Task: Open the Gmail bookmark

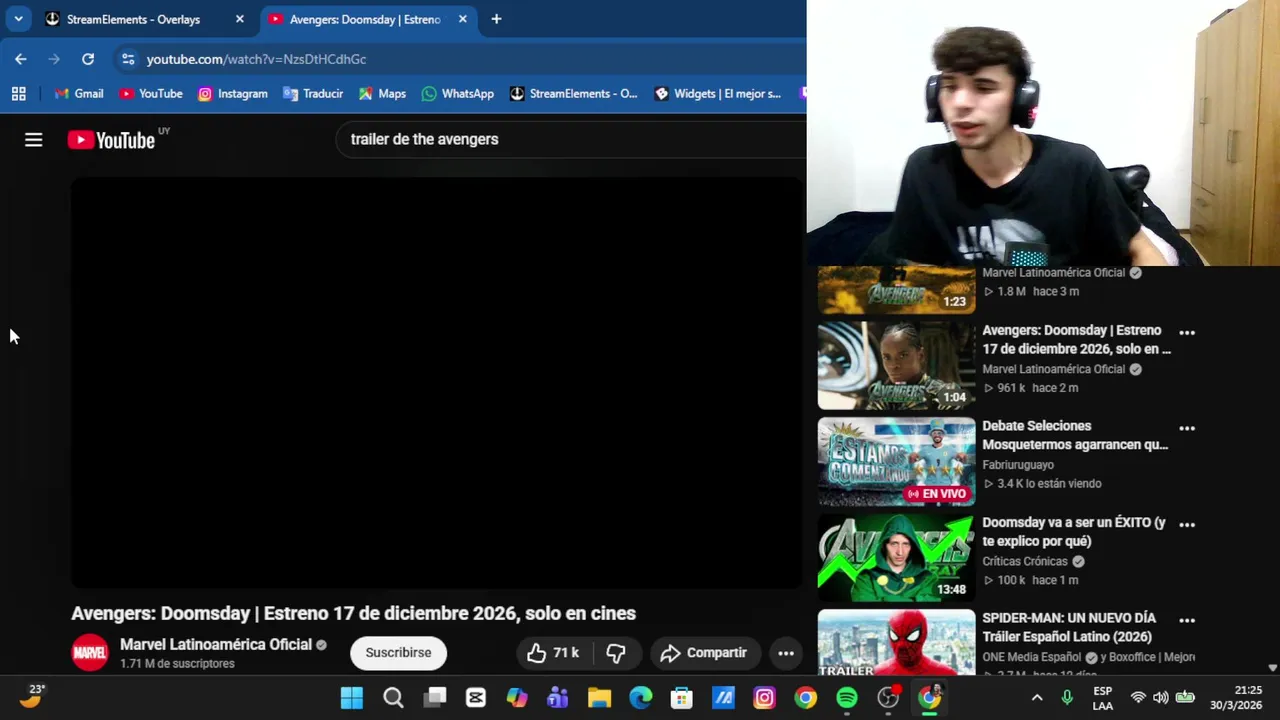Action: (79, 93)
